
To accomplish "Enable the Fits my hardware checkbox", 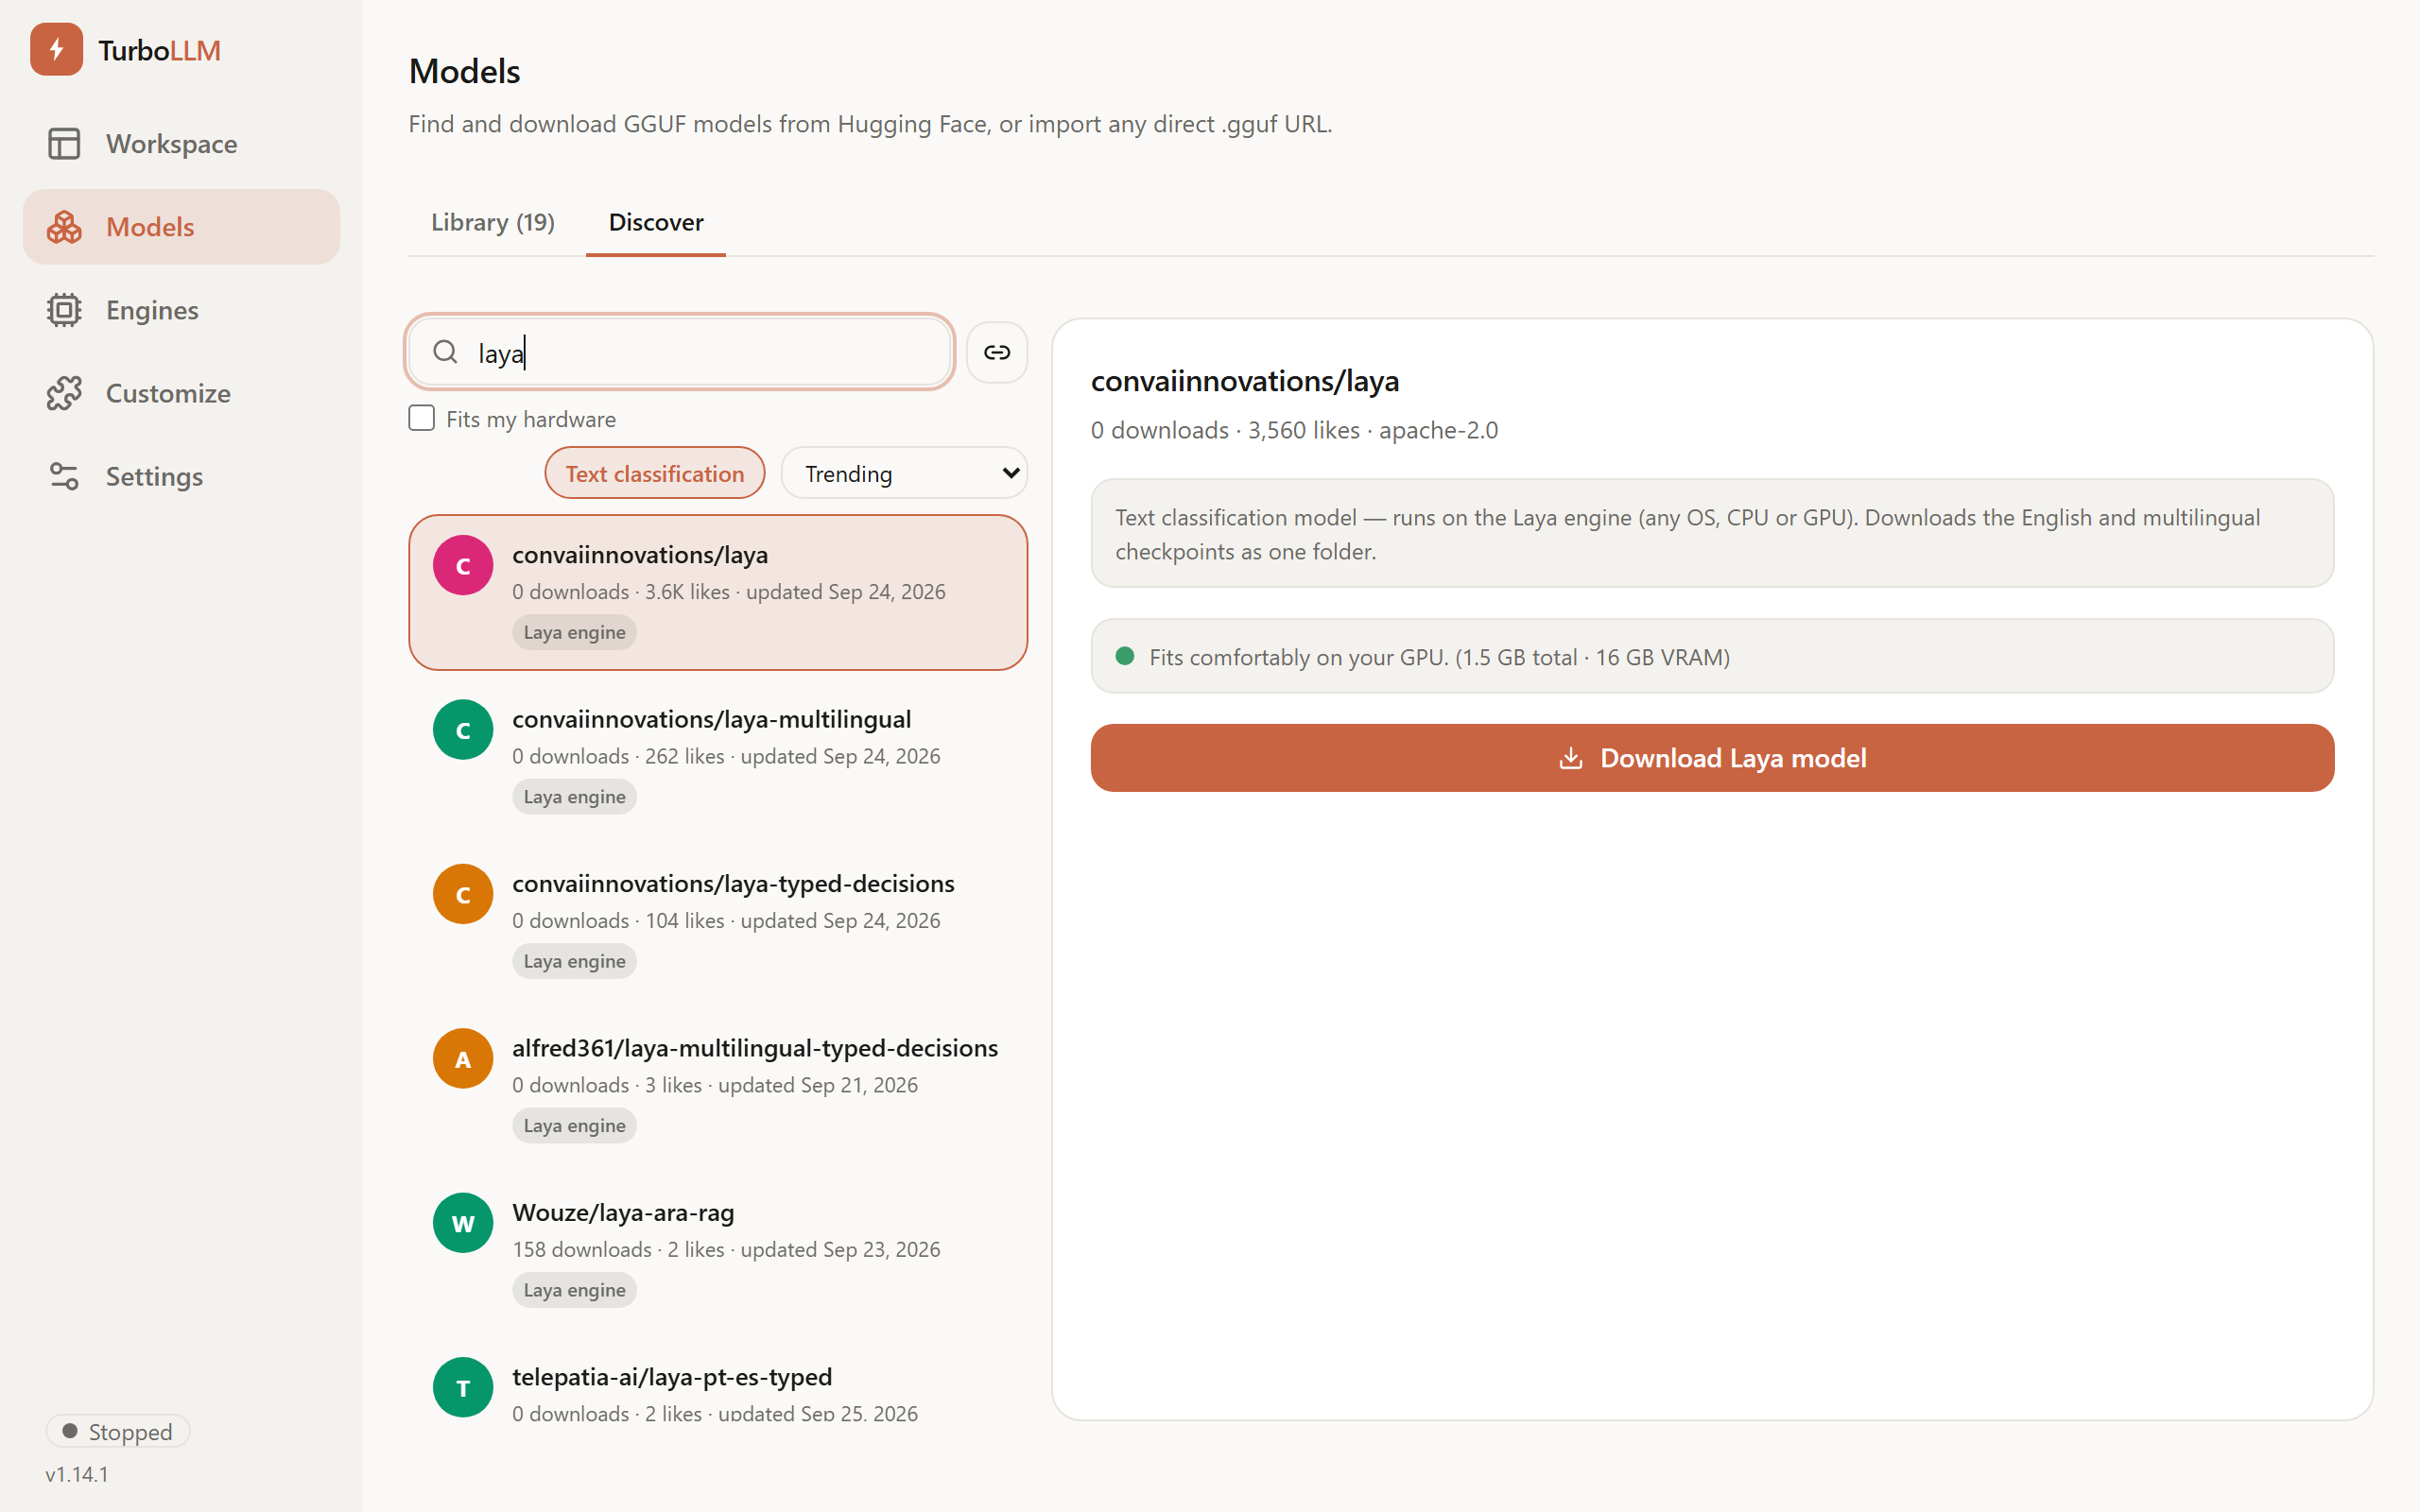I will pos(422,418).
